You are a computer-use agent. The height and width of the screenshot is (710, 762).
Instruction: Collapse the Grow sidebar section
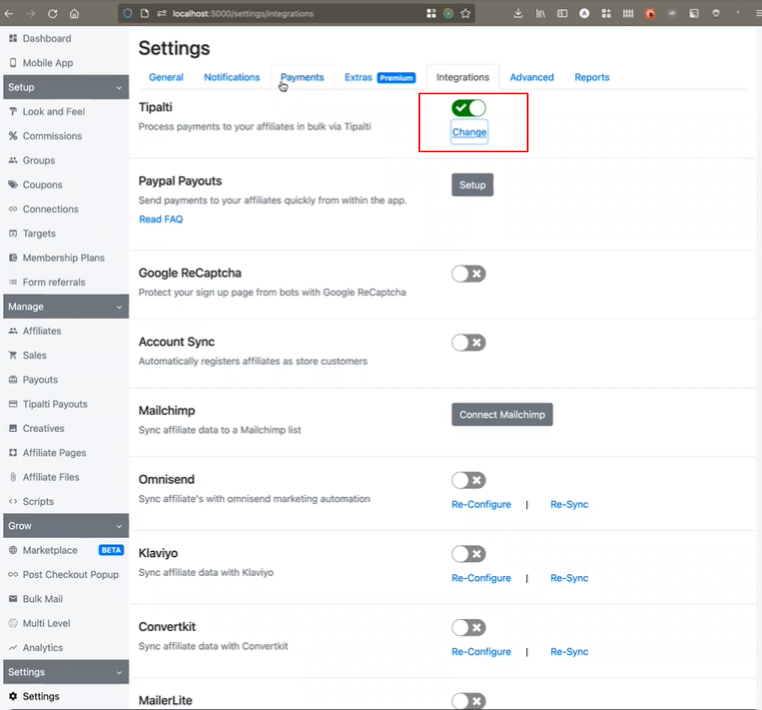tap(119, 526)
